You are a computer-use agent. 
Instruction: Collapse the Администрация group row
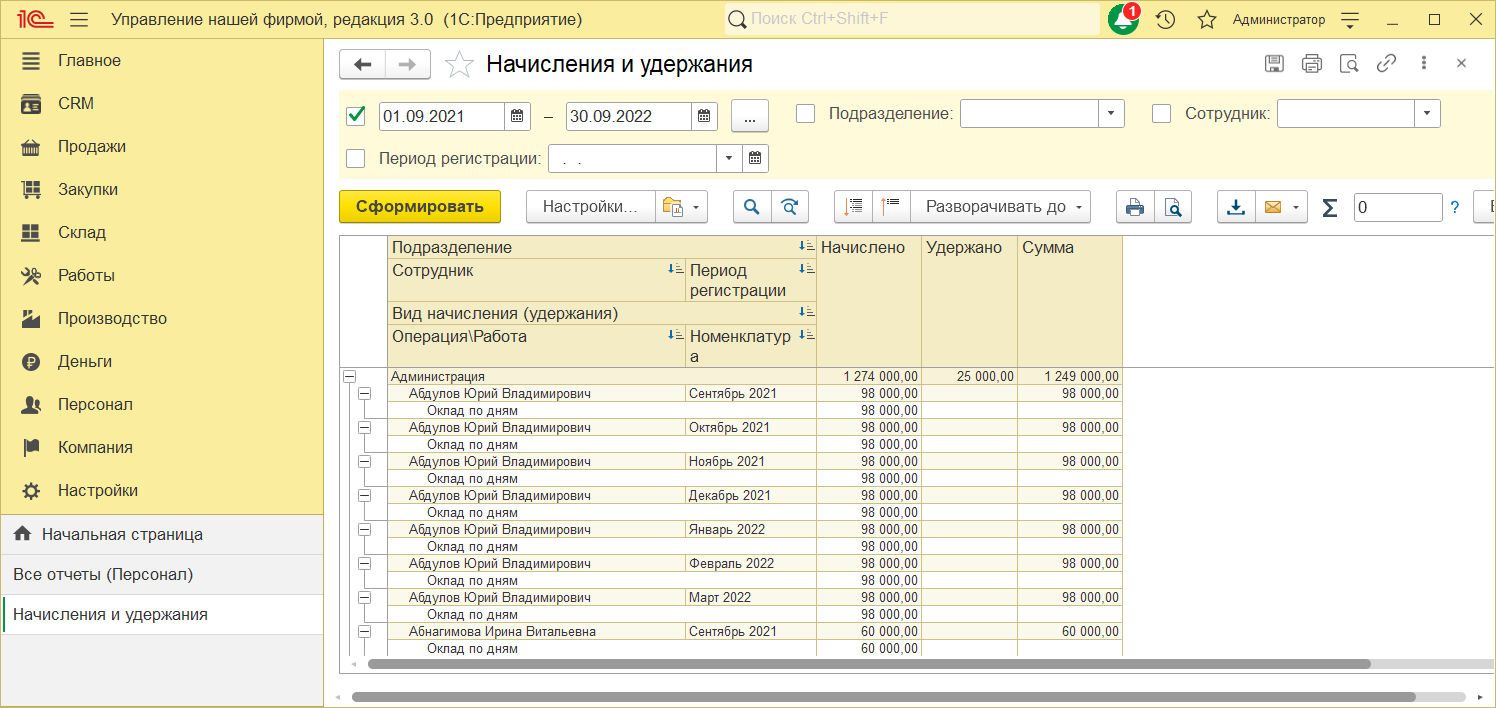(349, 377)
